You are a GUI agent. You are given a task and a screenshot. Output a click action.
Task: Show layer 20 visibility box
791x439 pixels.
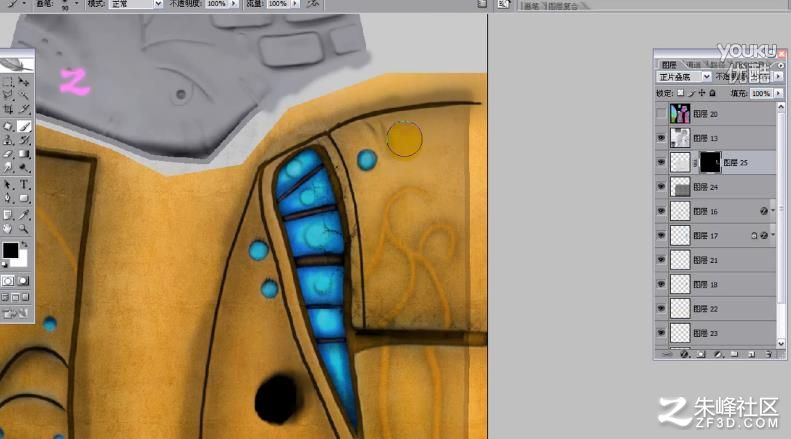[x=661, y=114]
